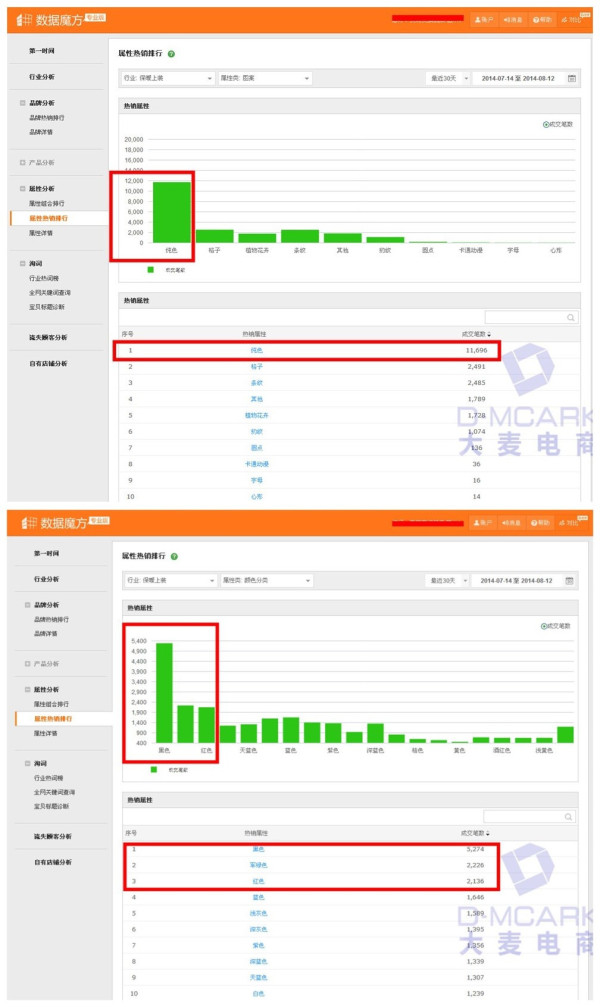Screen dimensions: 600x1007
Task: Click the 11,696 value in the 纯色 row
Action: pos(476,351)
